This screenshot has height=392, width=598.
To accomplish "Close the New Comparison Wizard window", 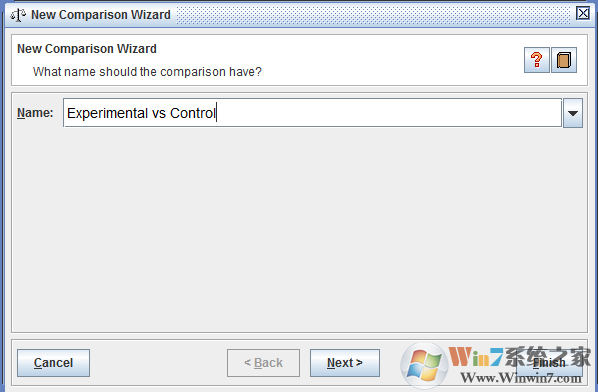I will pos(583,13).
